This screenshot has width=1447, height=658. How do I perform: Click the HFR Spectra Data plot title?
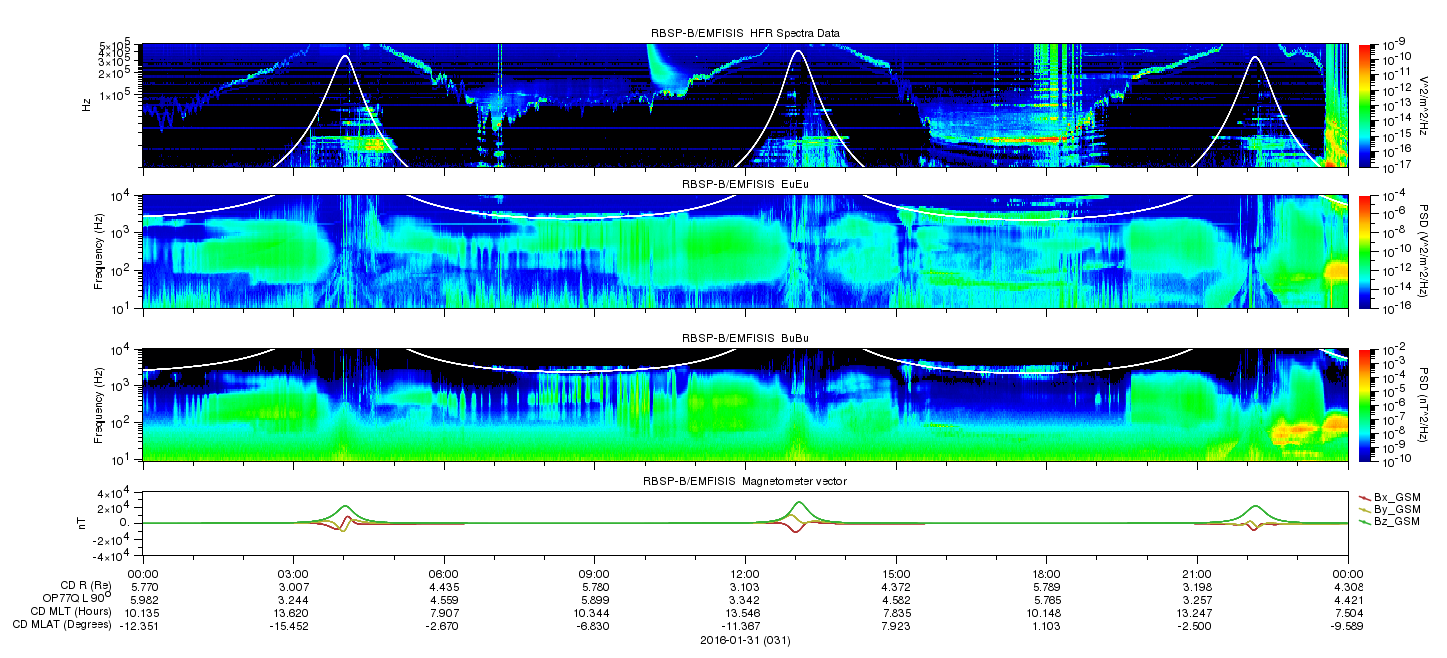[x=745, y=33]
